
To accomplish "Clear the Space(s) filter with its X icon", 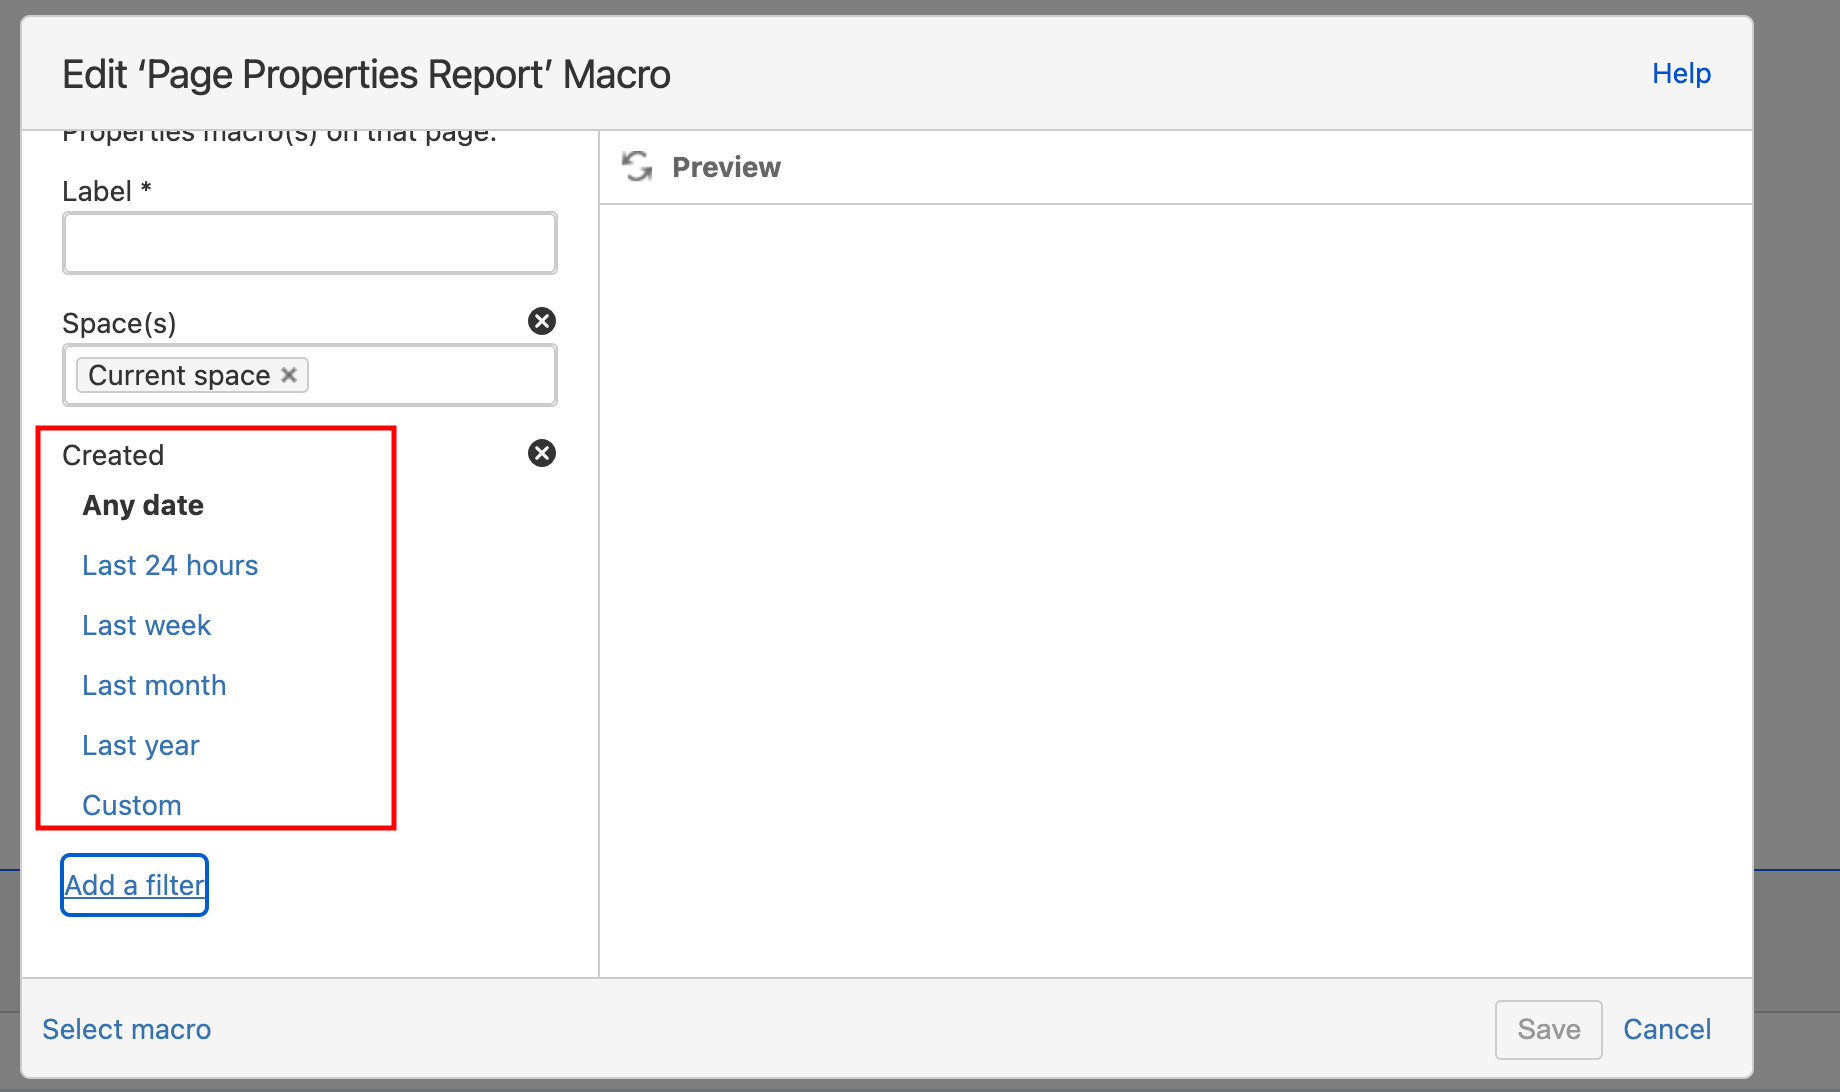I will click(541, 321).
